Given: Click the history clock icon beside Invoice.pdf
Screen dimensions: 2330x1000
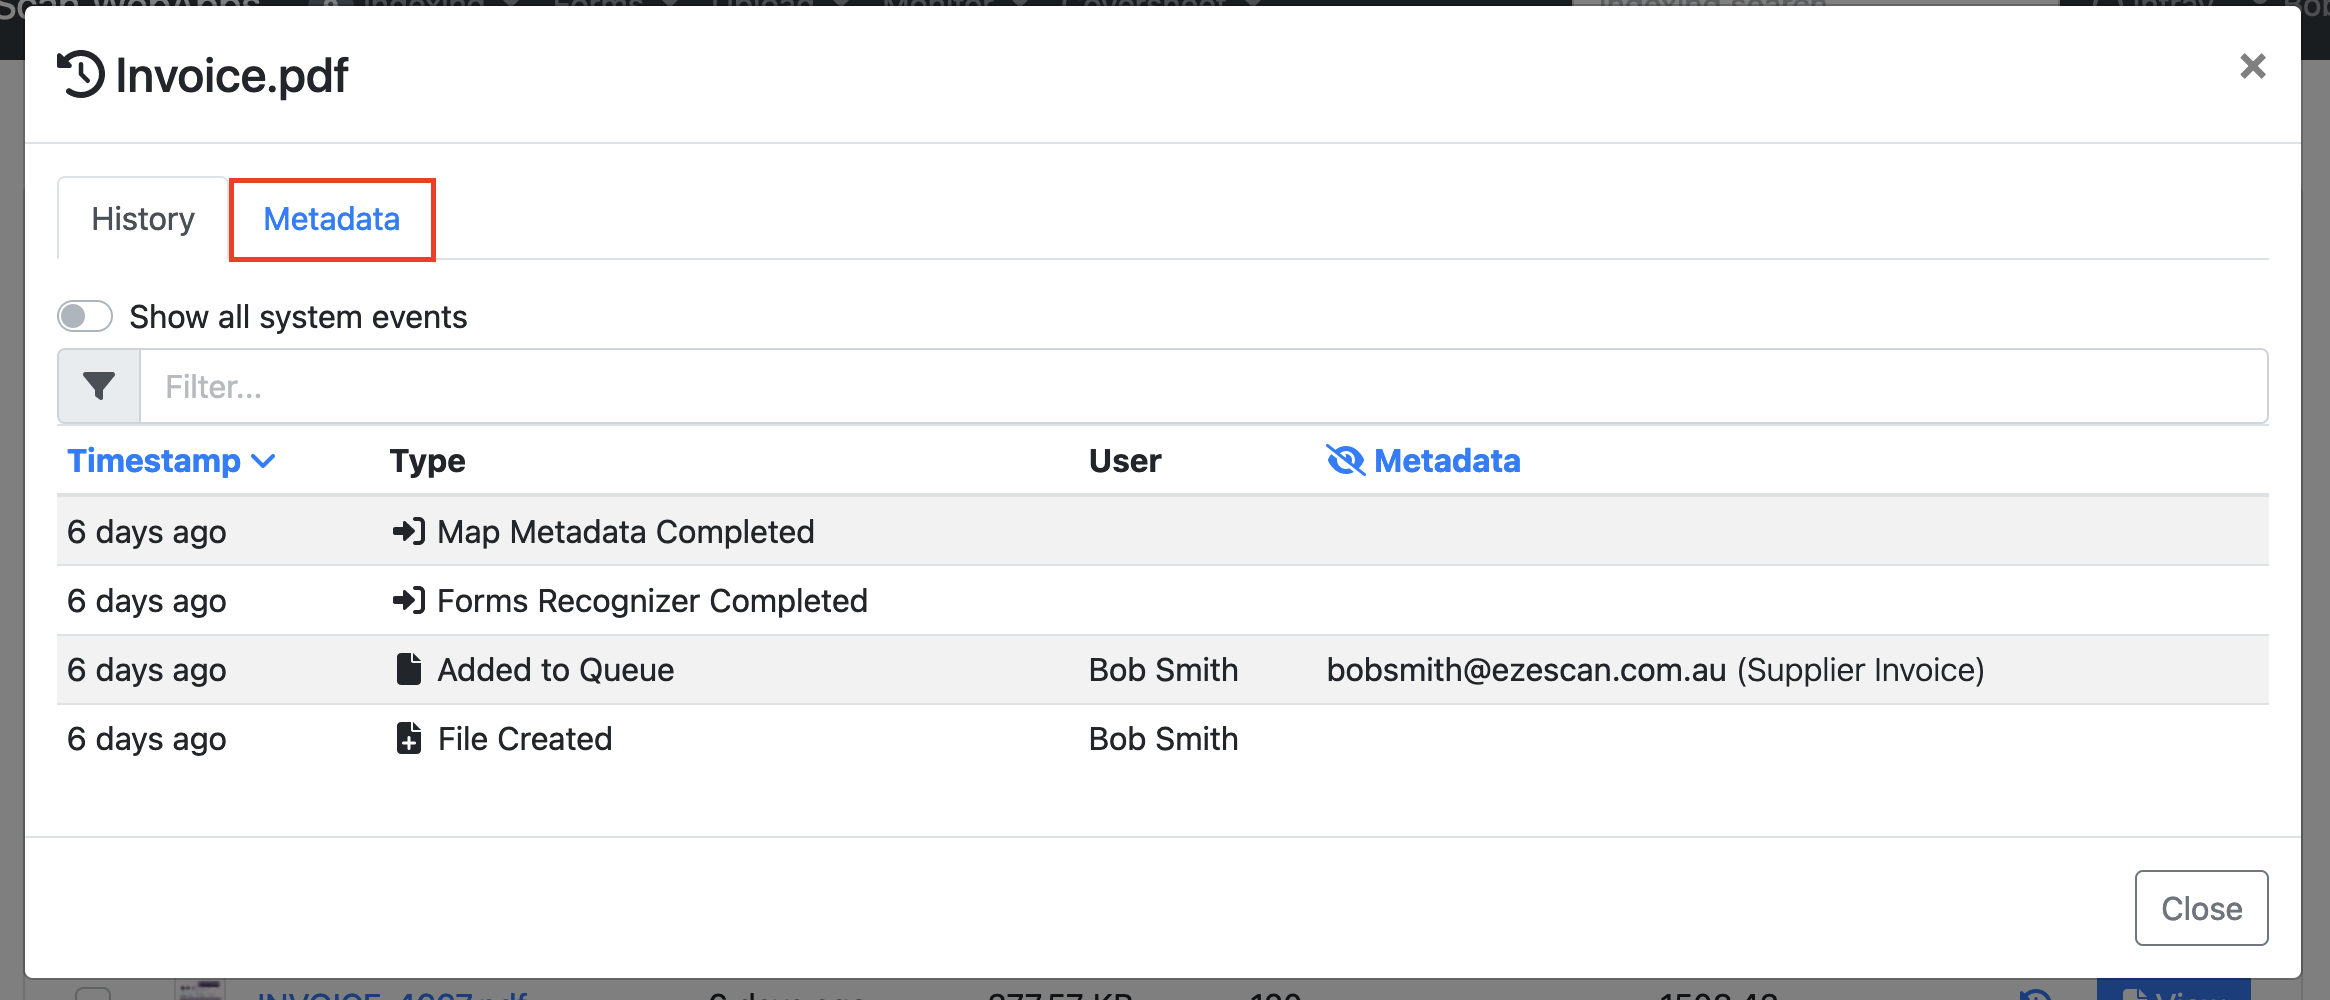Looking at the screenshot, I should point(81,75).
